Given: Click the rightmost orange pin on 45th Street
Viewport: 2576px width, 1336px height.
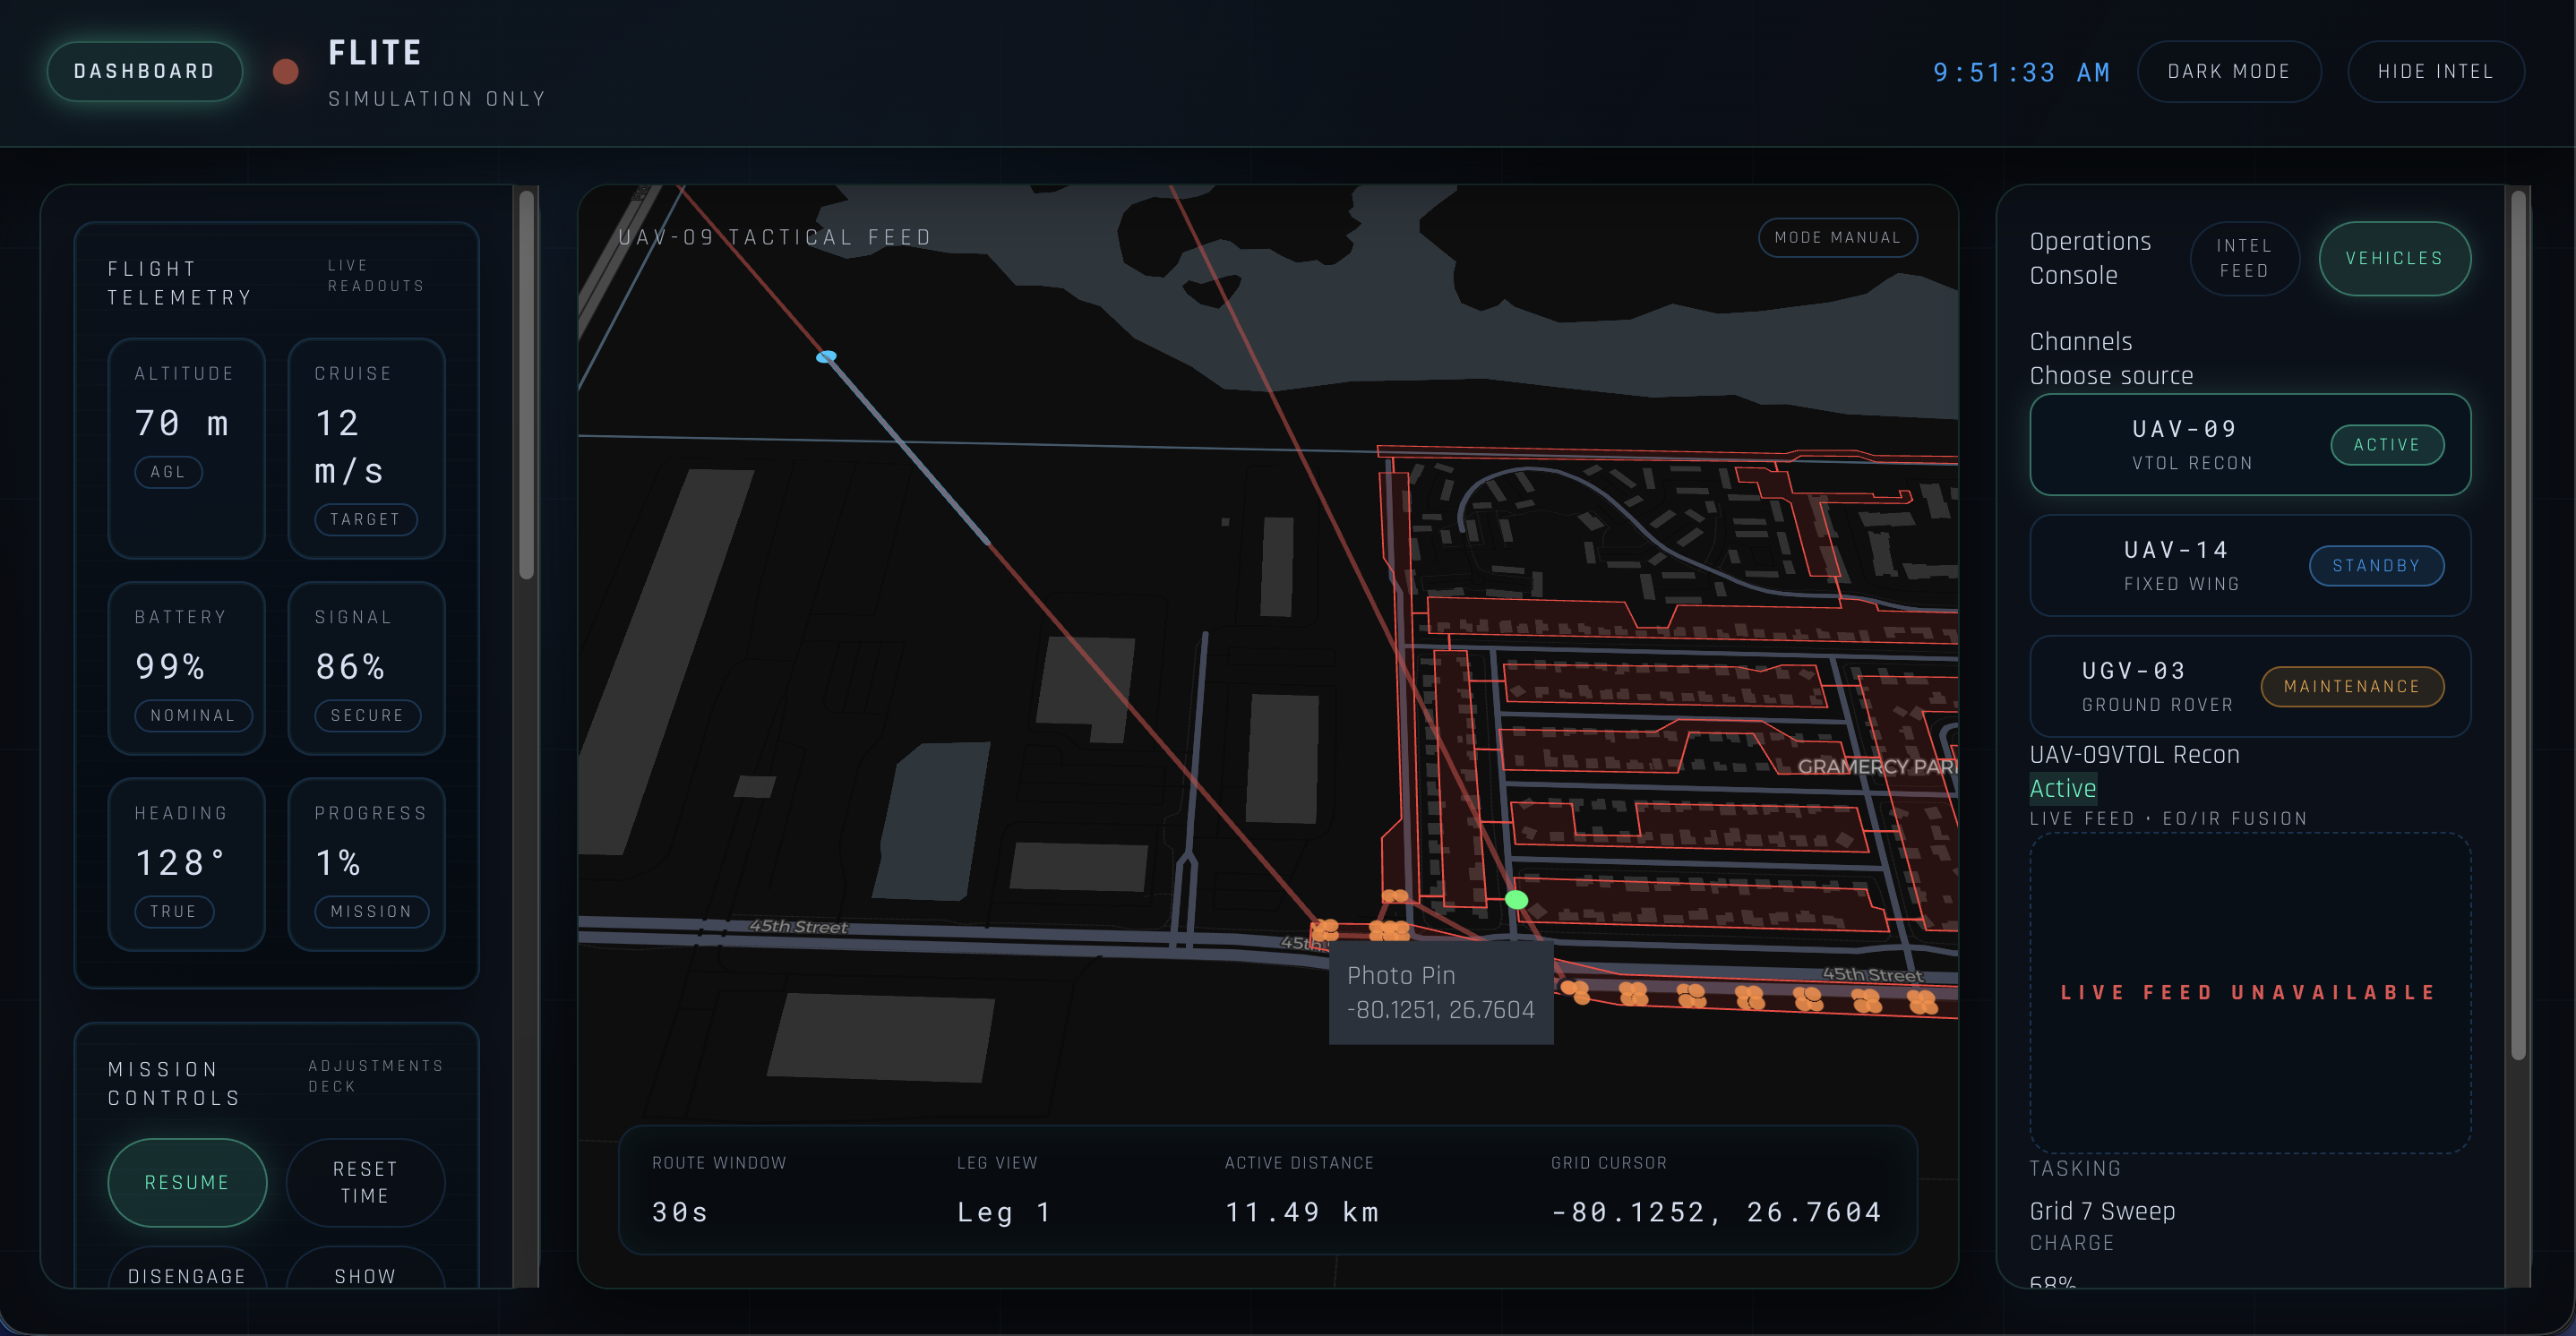Looking at the screenshot, I should pos(1922,1000).
